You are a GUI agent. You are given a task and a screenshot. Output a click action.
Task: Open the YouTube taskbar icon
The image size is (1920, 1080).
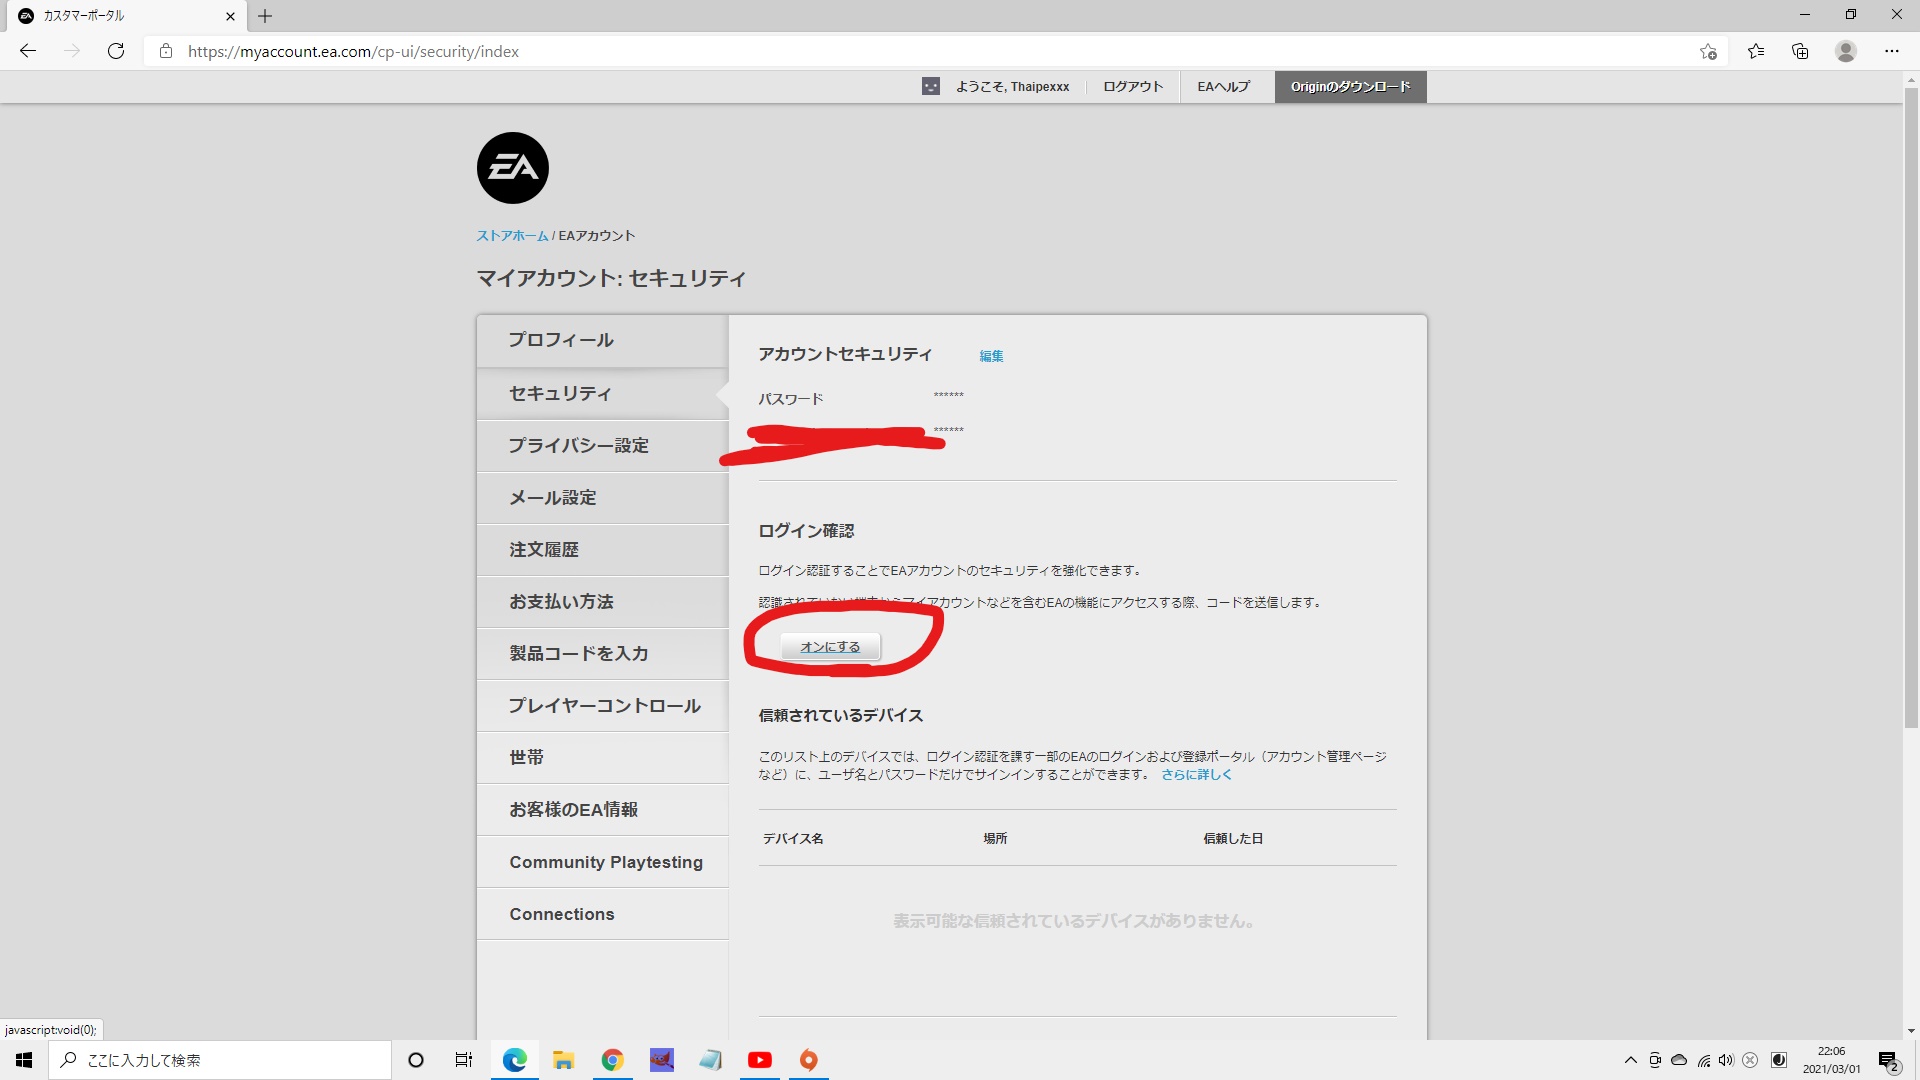point(760,1060)
